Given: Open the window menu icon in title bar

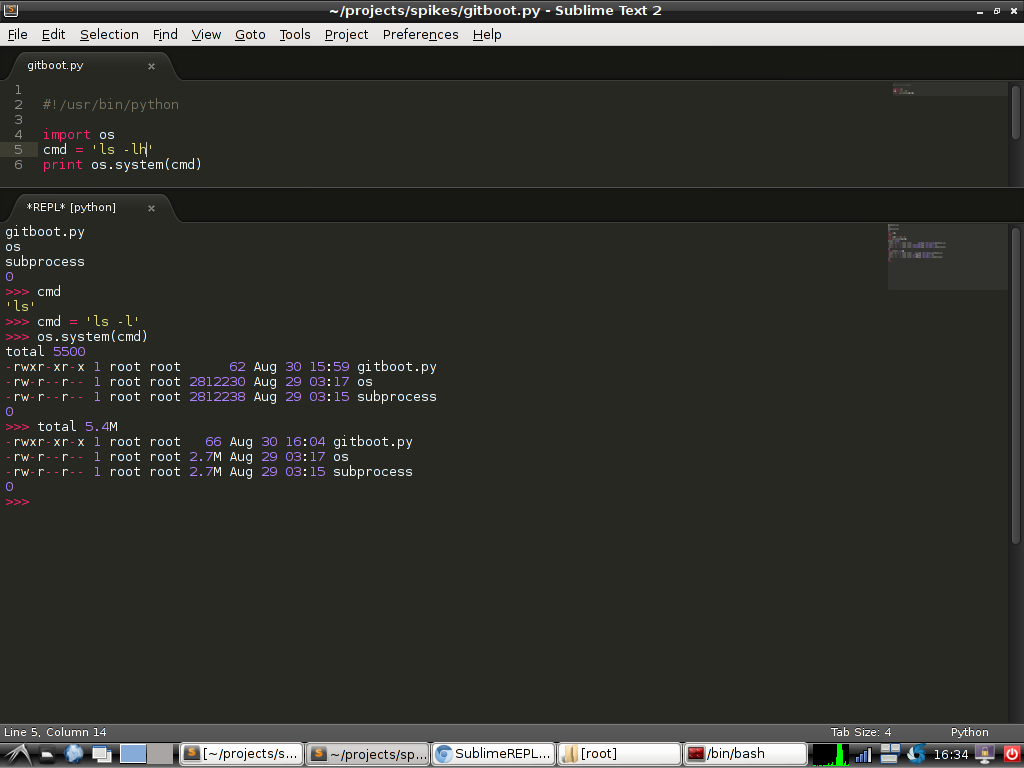Looking at the screenshot, I should tap(10, 10).
